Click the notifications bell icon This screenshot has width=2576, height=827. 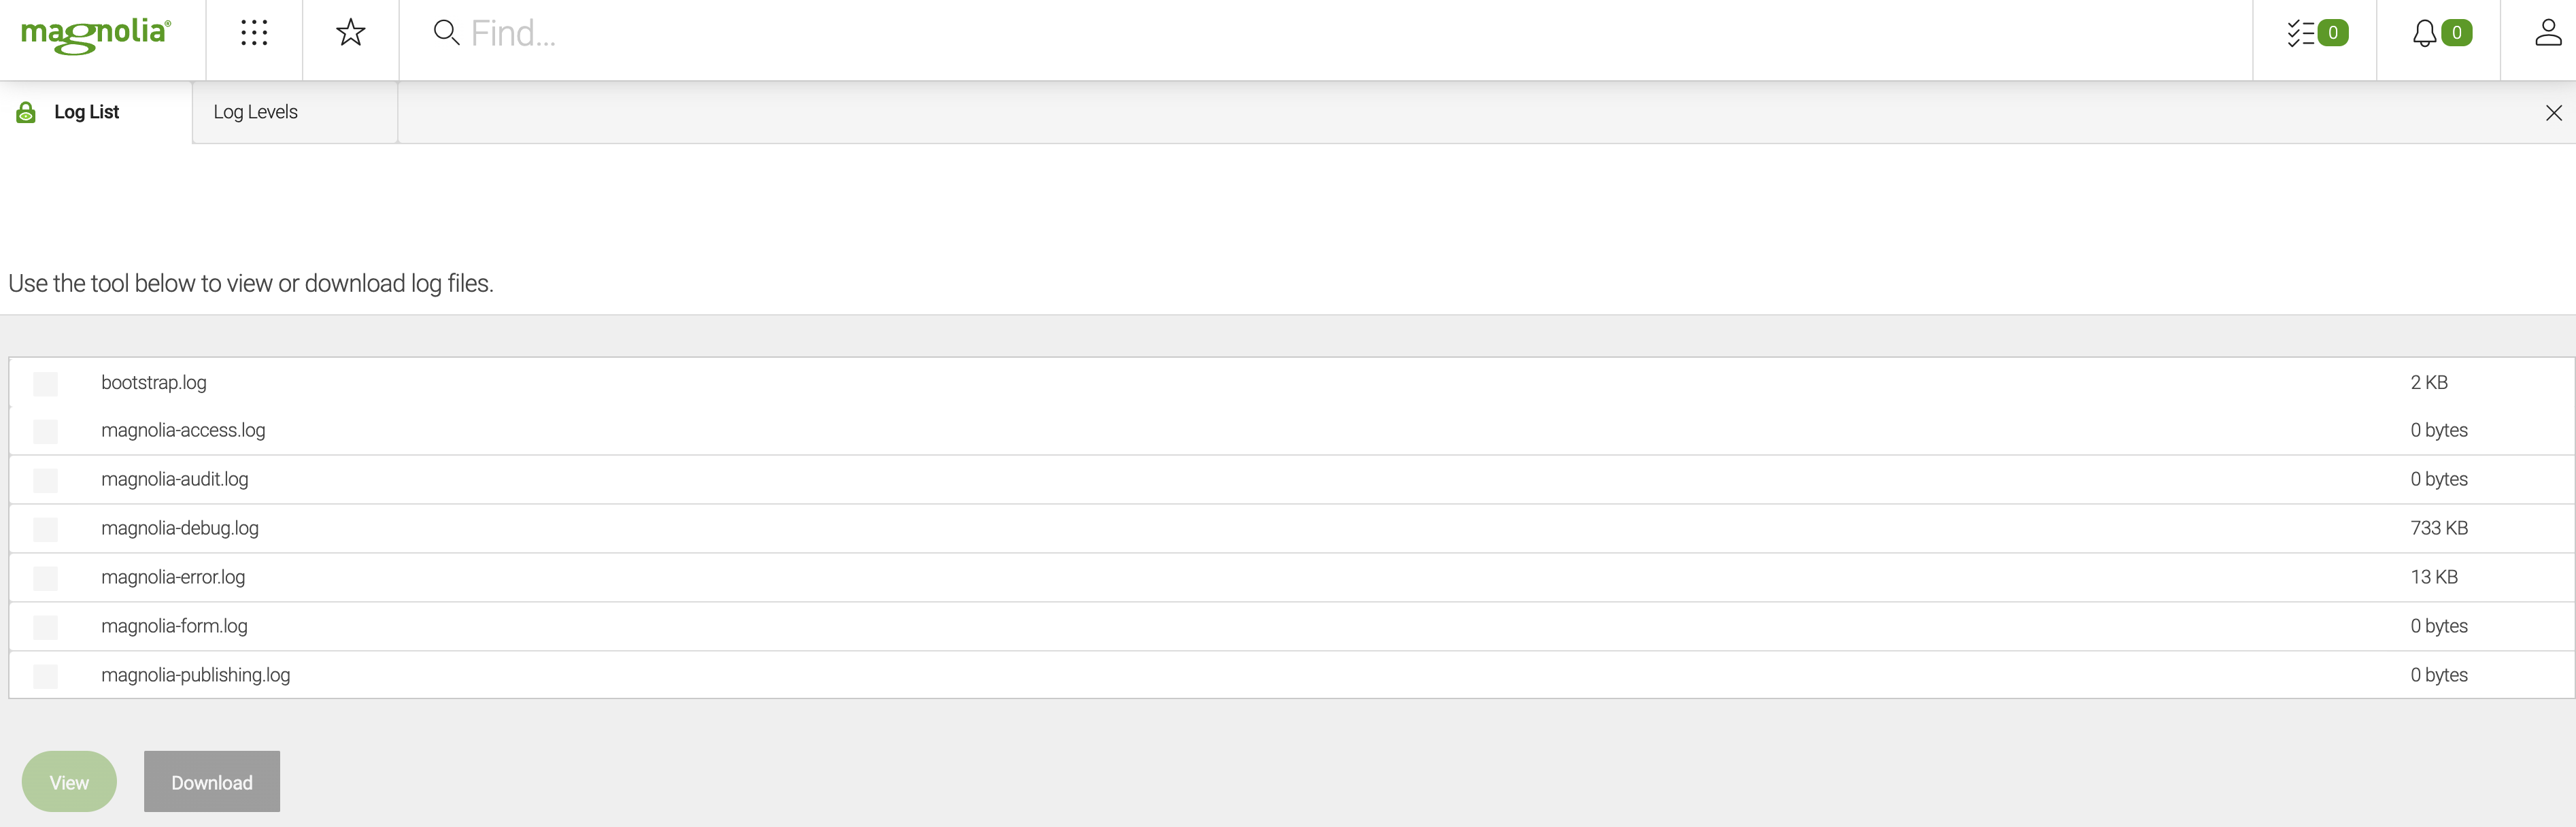tap(2426, 33)
